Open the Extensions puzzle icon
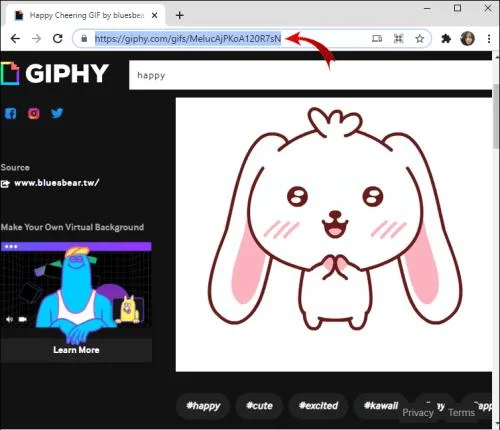Image resolution: width=500 pixels, height=430 pixels. click(x=446, y=39)
